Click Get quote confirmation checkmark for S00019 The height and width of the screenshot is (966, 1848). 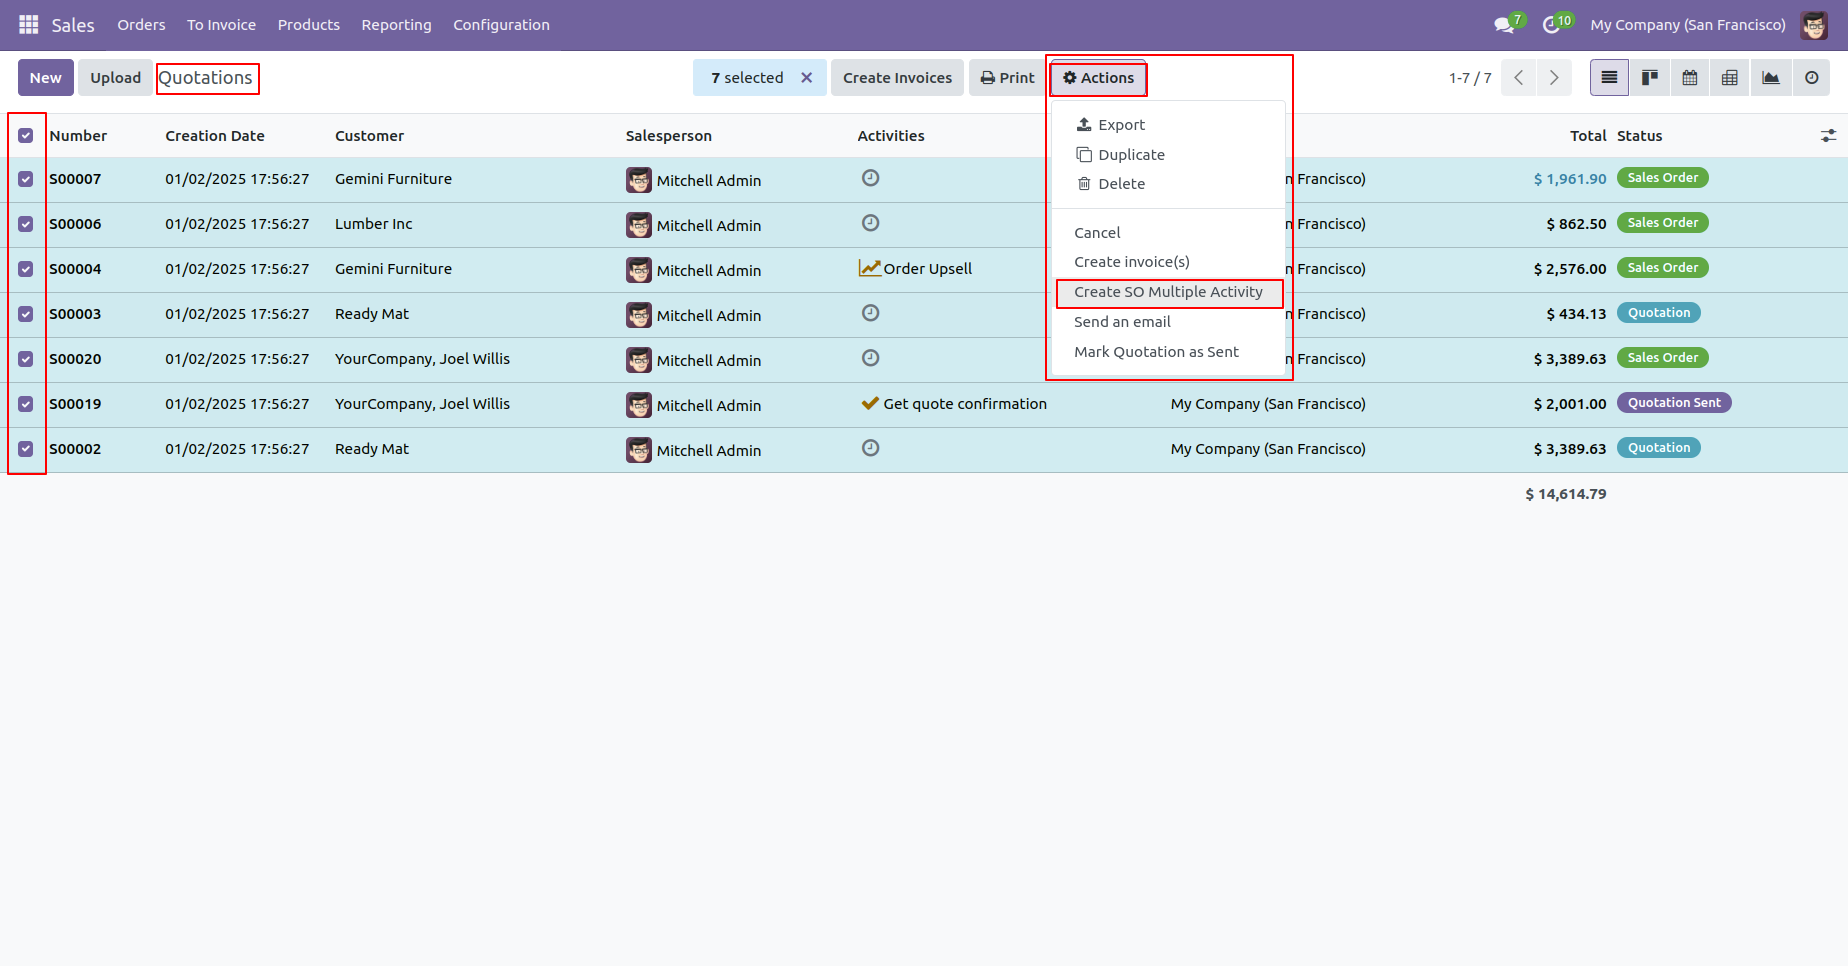coord(870,403)
